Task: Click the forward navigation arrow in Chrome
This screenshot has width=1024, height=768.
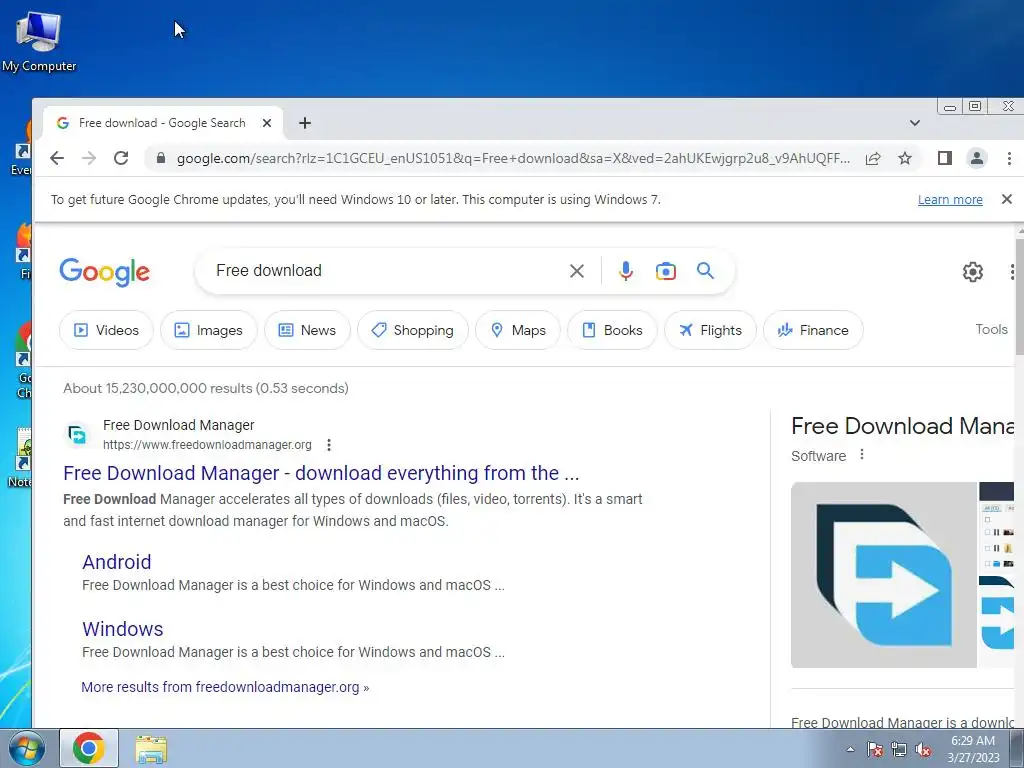Action: click(89, 158)
